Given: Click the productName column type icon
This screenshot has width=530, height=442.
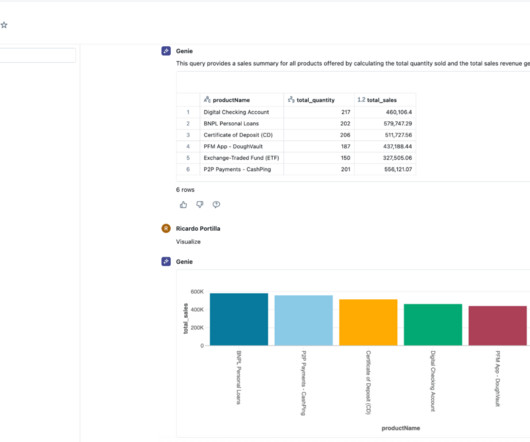Looking at the screenshot, I should [x=207, y=100].
